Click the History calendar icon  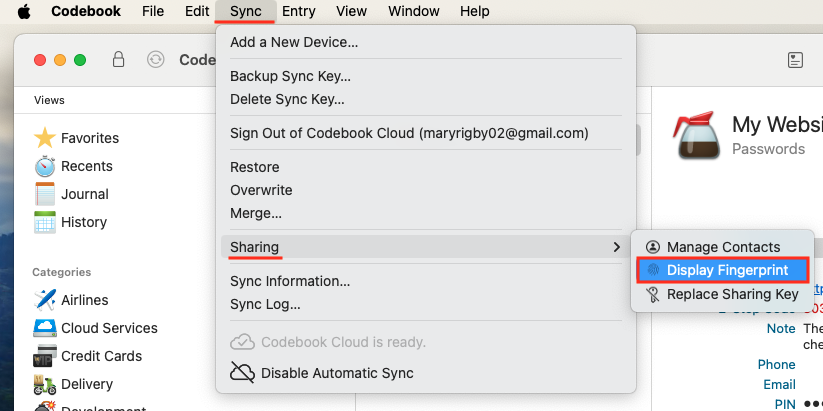(x=45, y=222)
